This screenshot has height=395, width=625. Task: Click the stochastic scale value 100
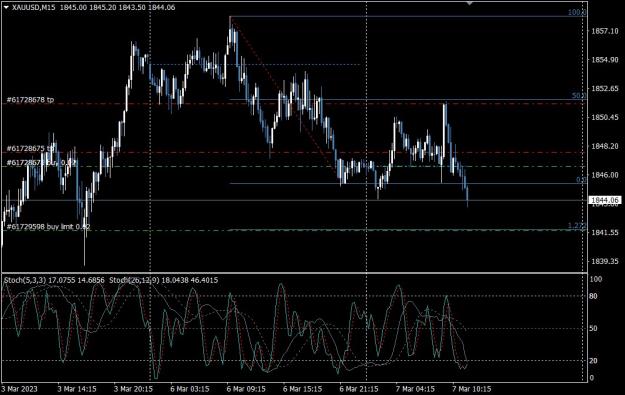tap(596, 279)
